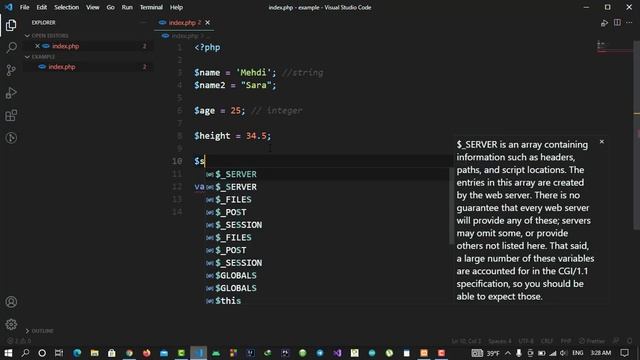Choose the first $_POST suggestion
Screen dimensions: 640x360
pyautogui.click(x=231, y=212)
